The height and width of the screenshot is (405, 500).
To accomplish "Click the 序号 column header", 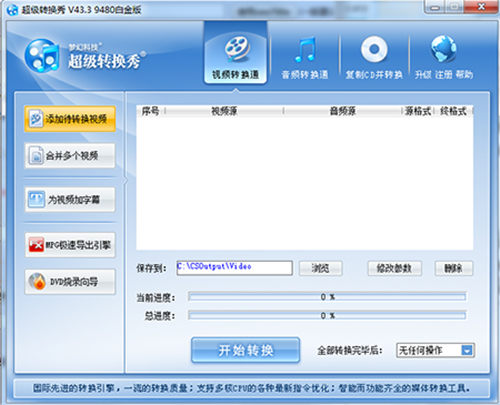I will tap(151, 111).
